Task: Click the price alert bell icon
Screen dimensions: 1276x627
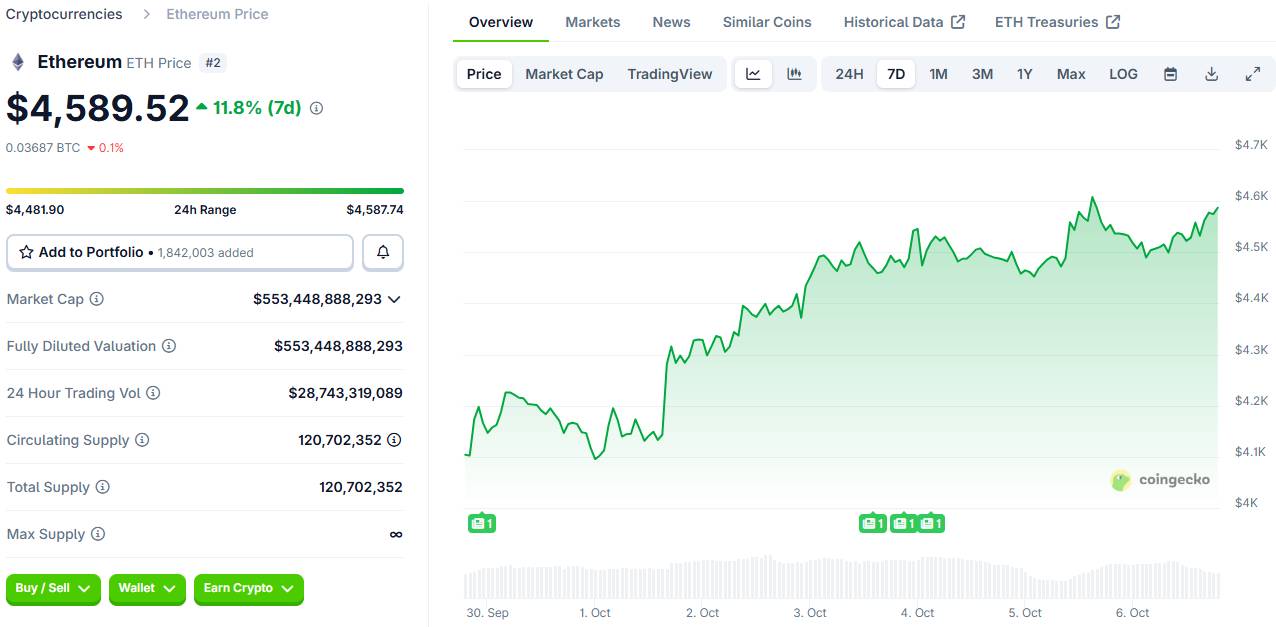Action: (x=383, y=253)
